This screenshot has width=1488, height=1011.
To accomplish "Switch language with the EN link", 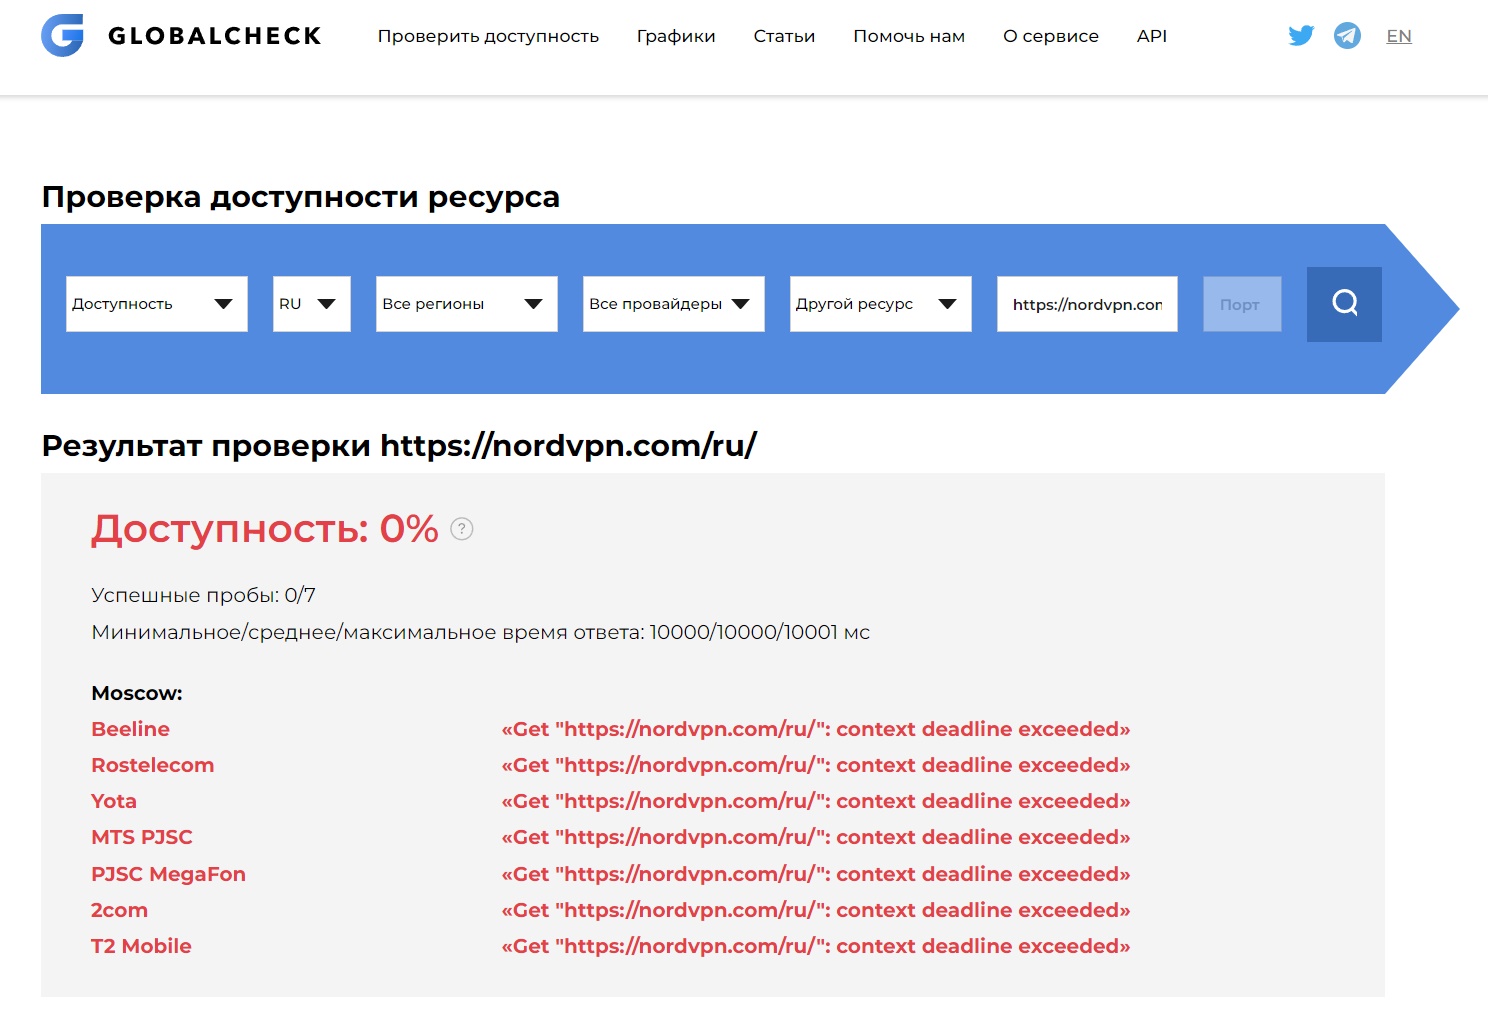I will click(x=1399, y=36).
